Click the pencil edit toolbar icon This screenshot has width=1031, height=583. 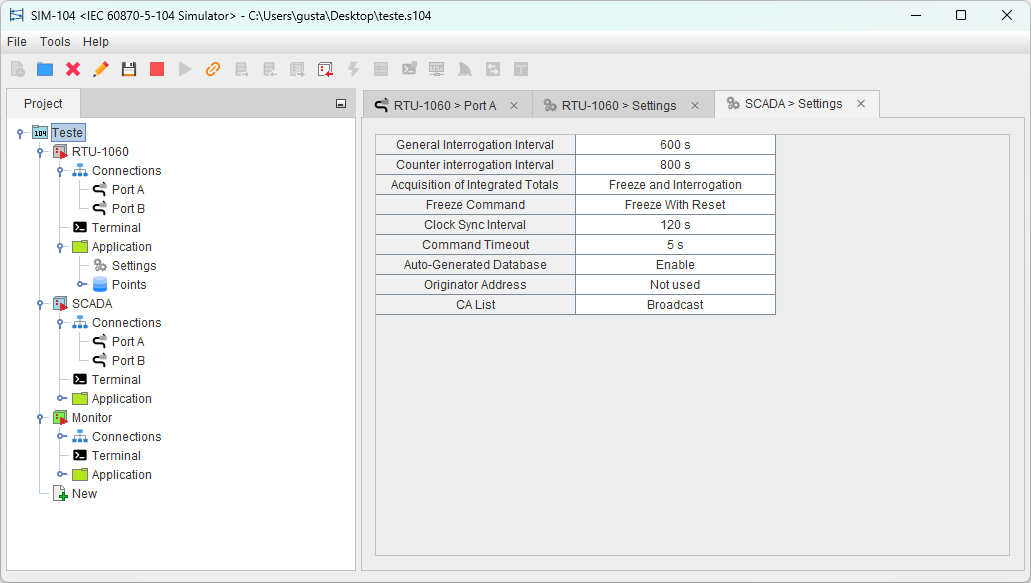[x=101, y=69]
